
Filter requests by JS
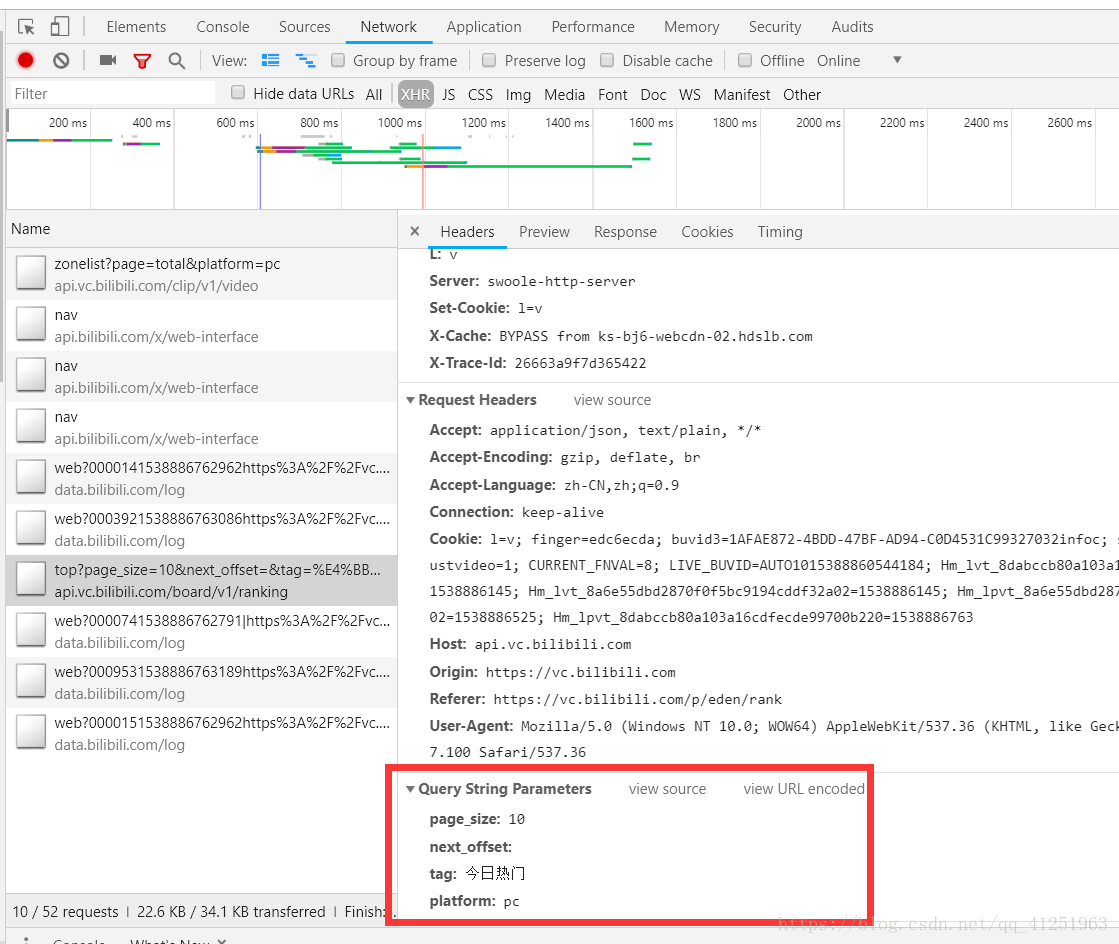point(448,94)
